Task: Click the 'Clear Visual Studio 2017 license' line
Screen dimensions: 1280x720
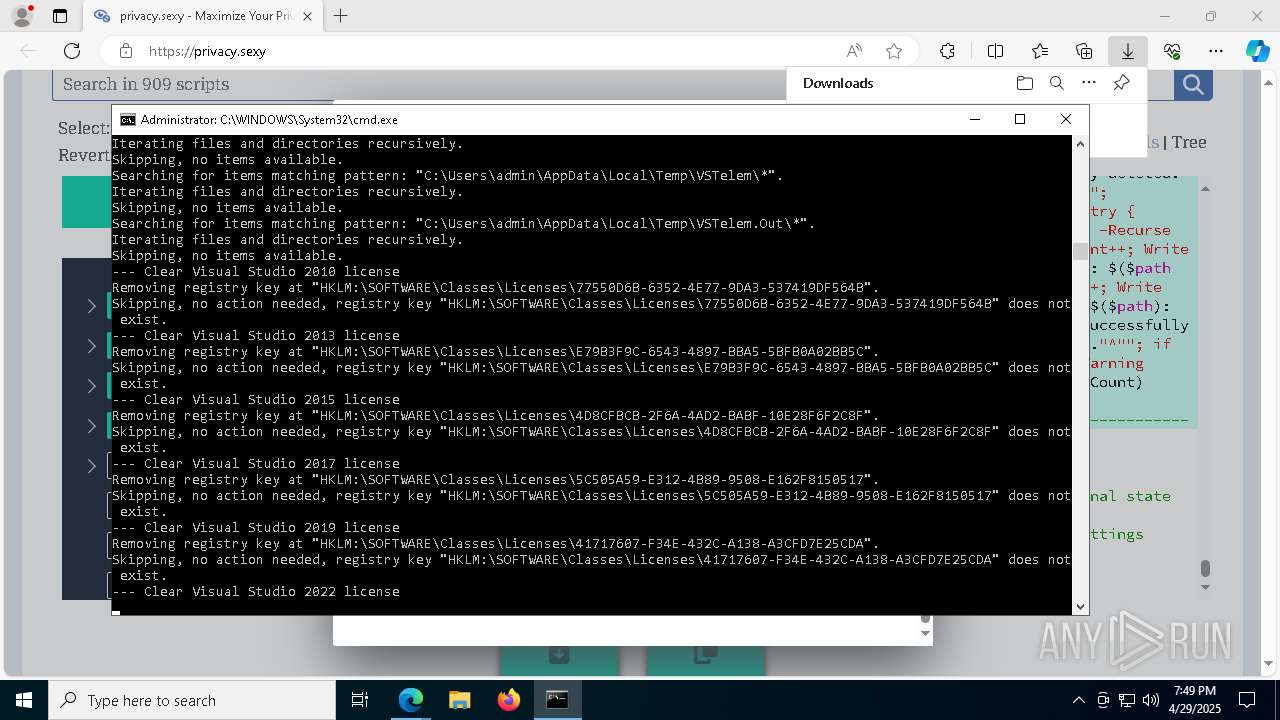Action: (x=255, y=463)
